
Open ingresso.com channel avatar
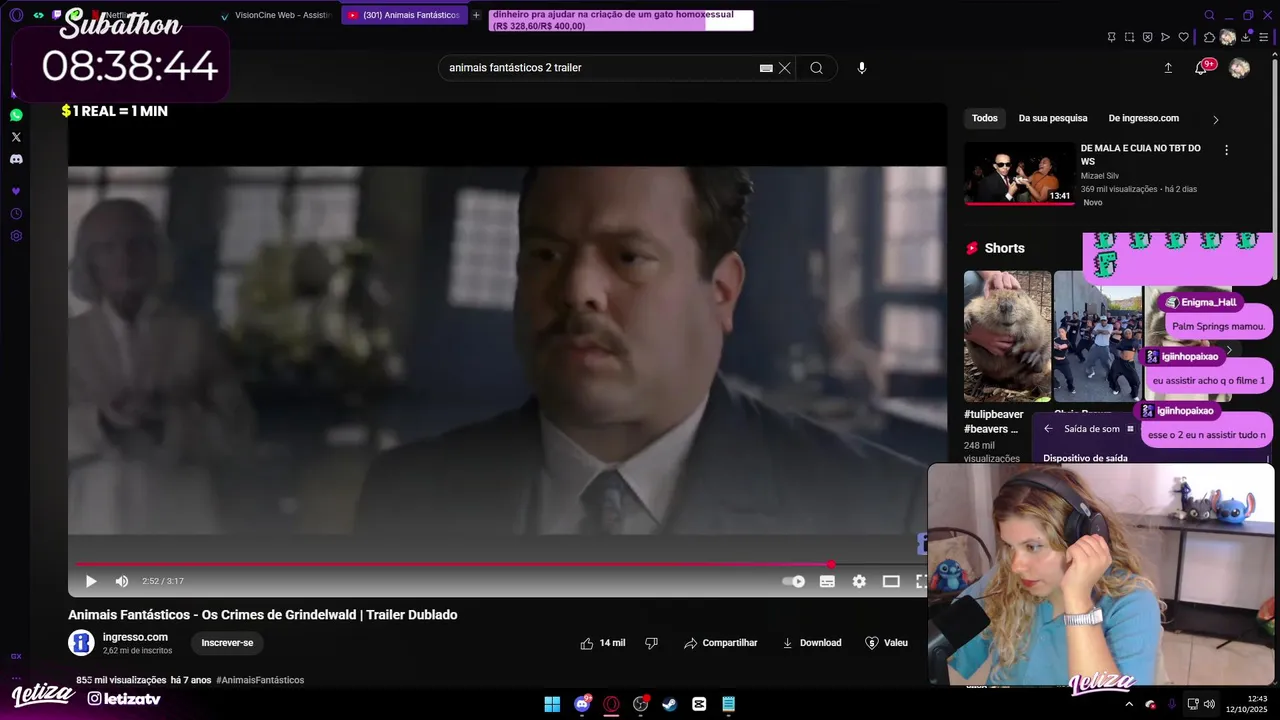pyautogui.click(x=81, y=643)
